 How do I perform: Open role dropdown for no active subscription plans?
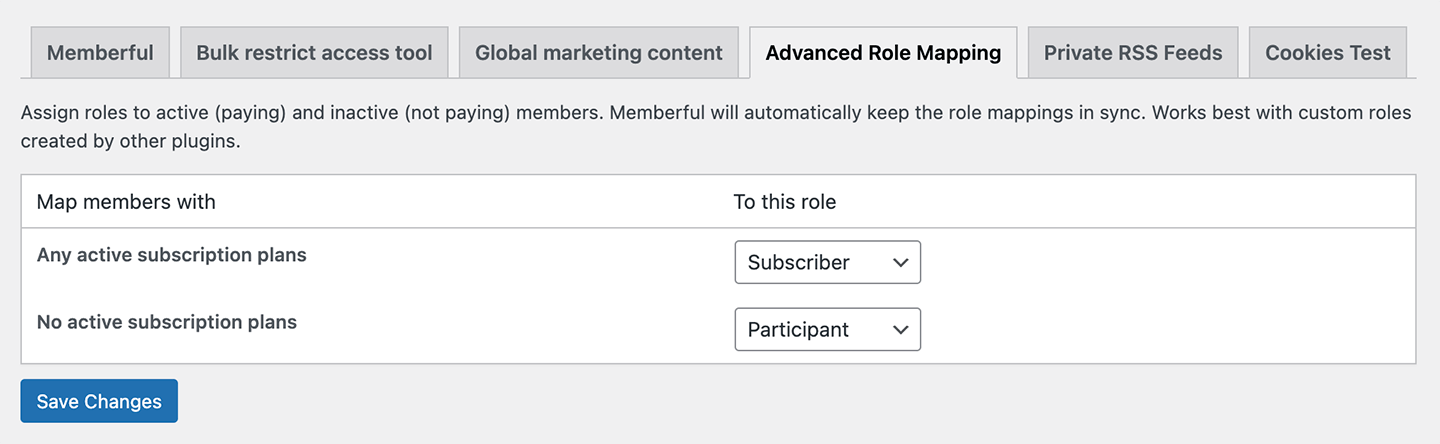pos(827,330)
